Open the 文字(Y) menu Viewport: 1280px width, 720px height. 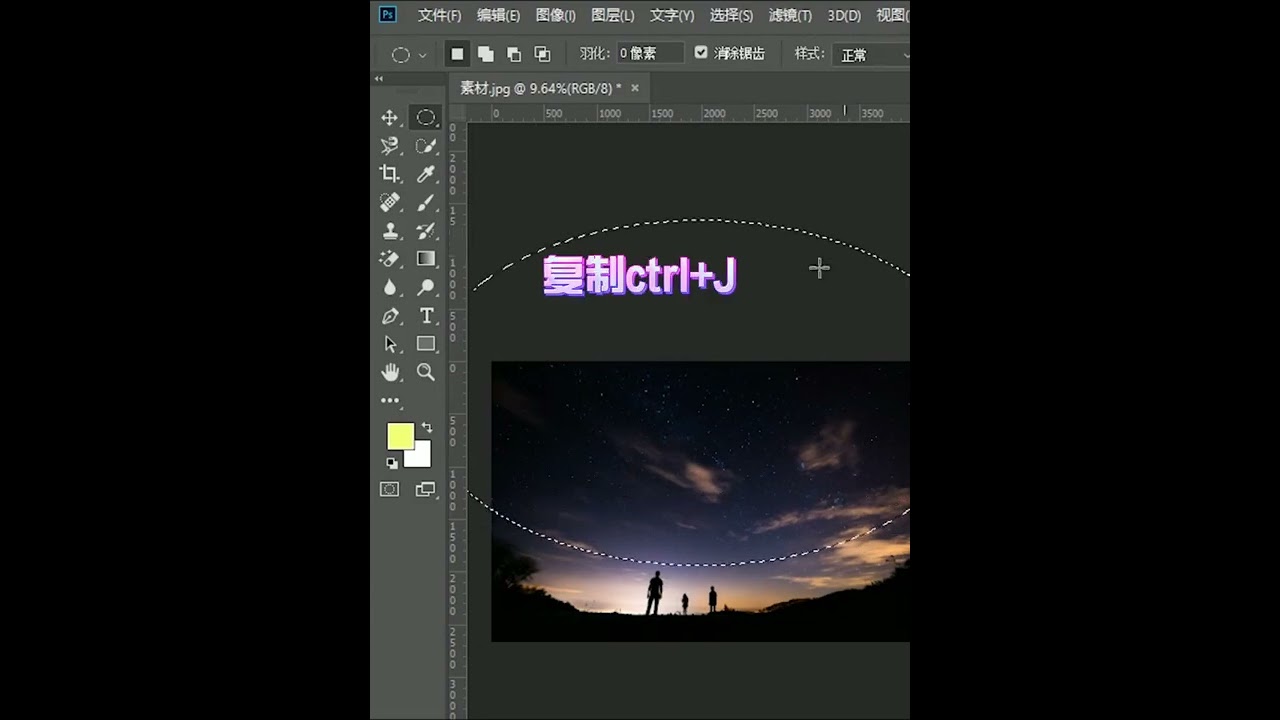[671, 15]
